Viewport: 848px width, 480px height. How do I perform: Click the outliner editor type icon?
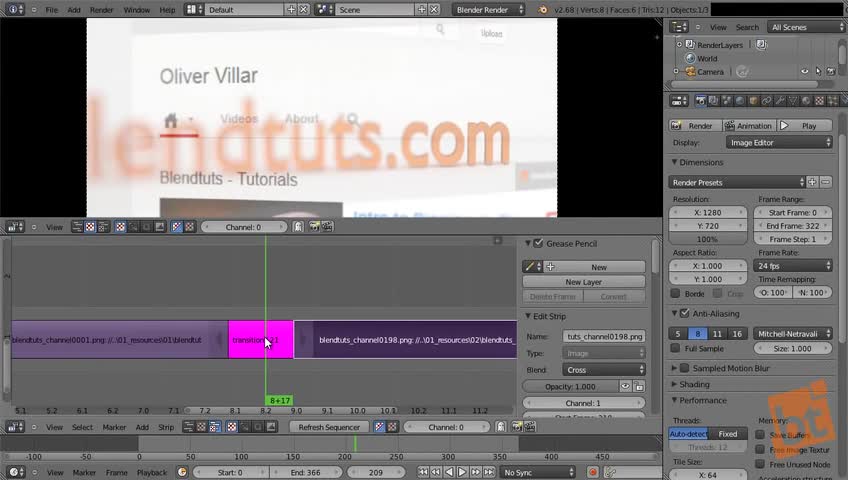[x=678, y=27]
